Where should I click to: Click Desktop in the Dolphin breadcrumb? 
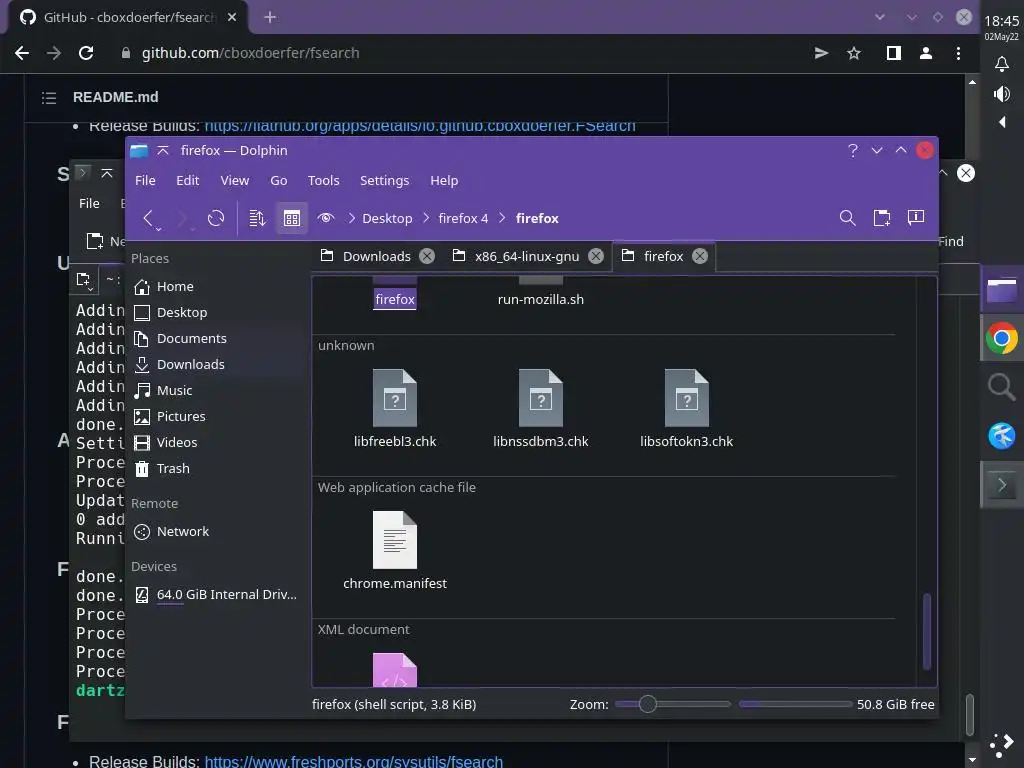click(387, 218)
